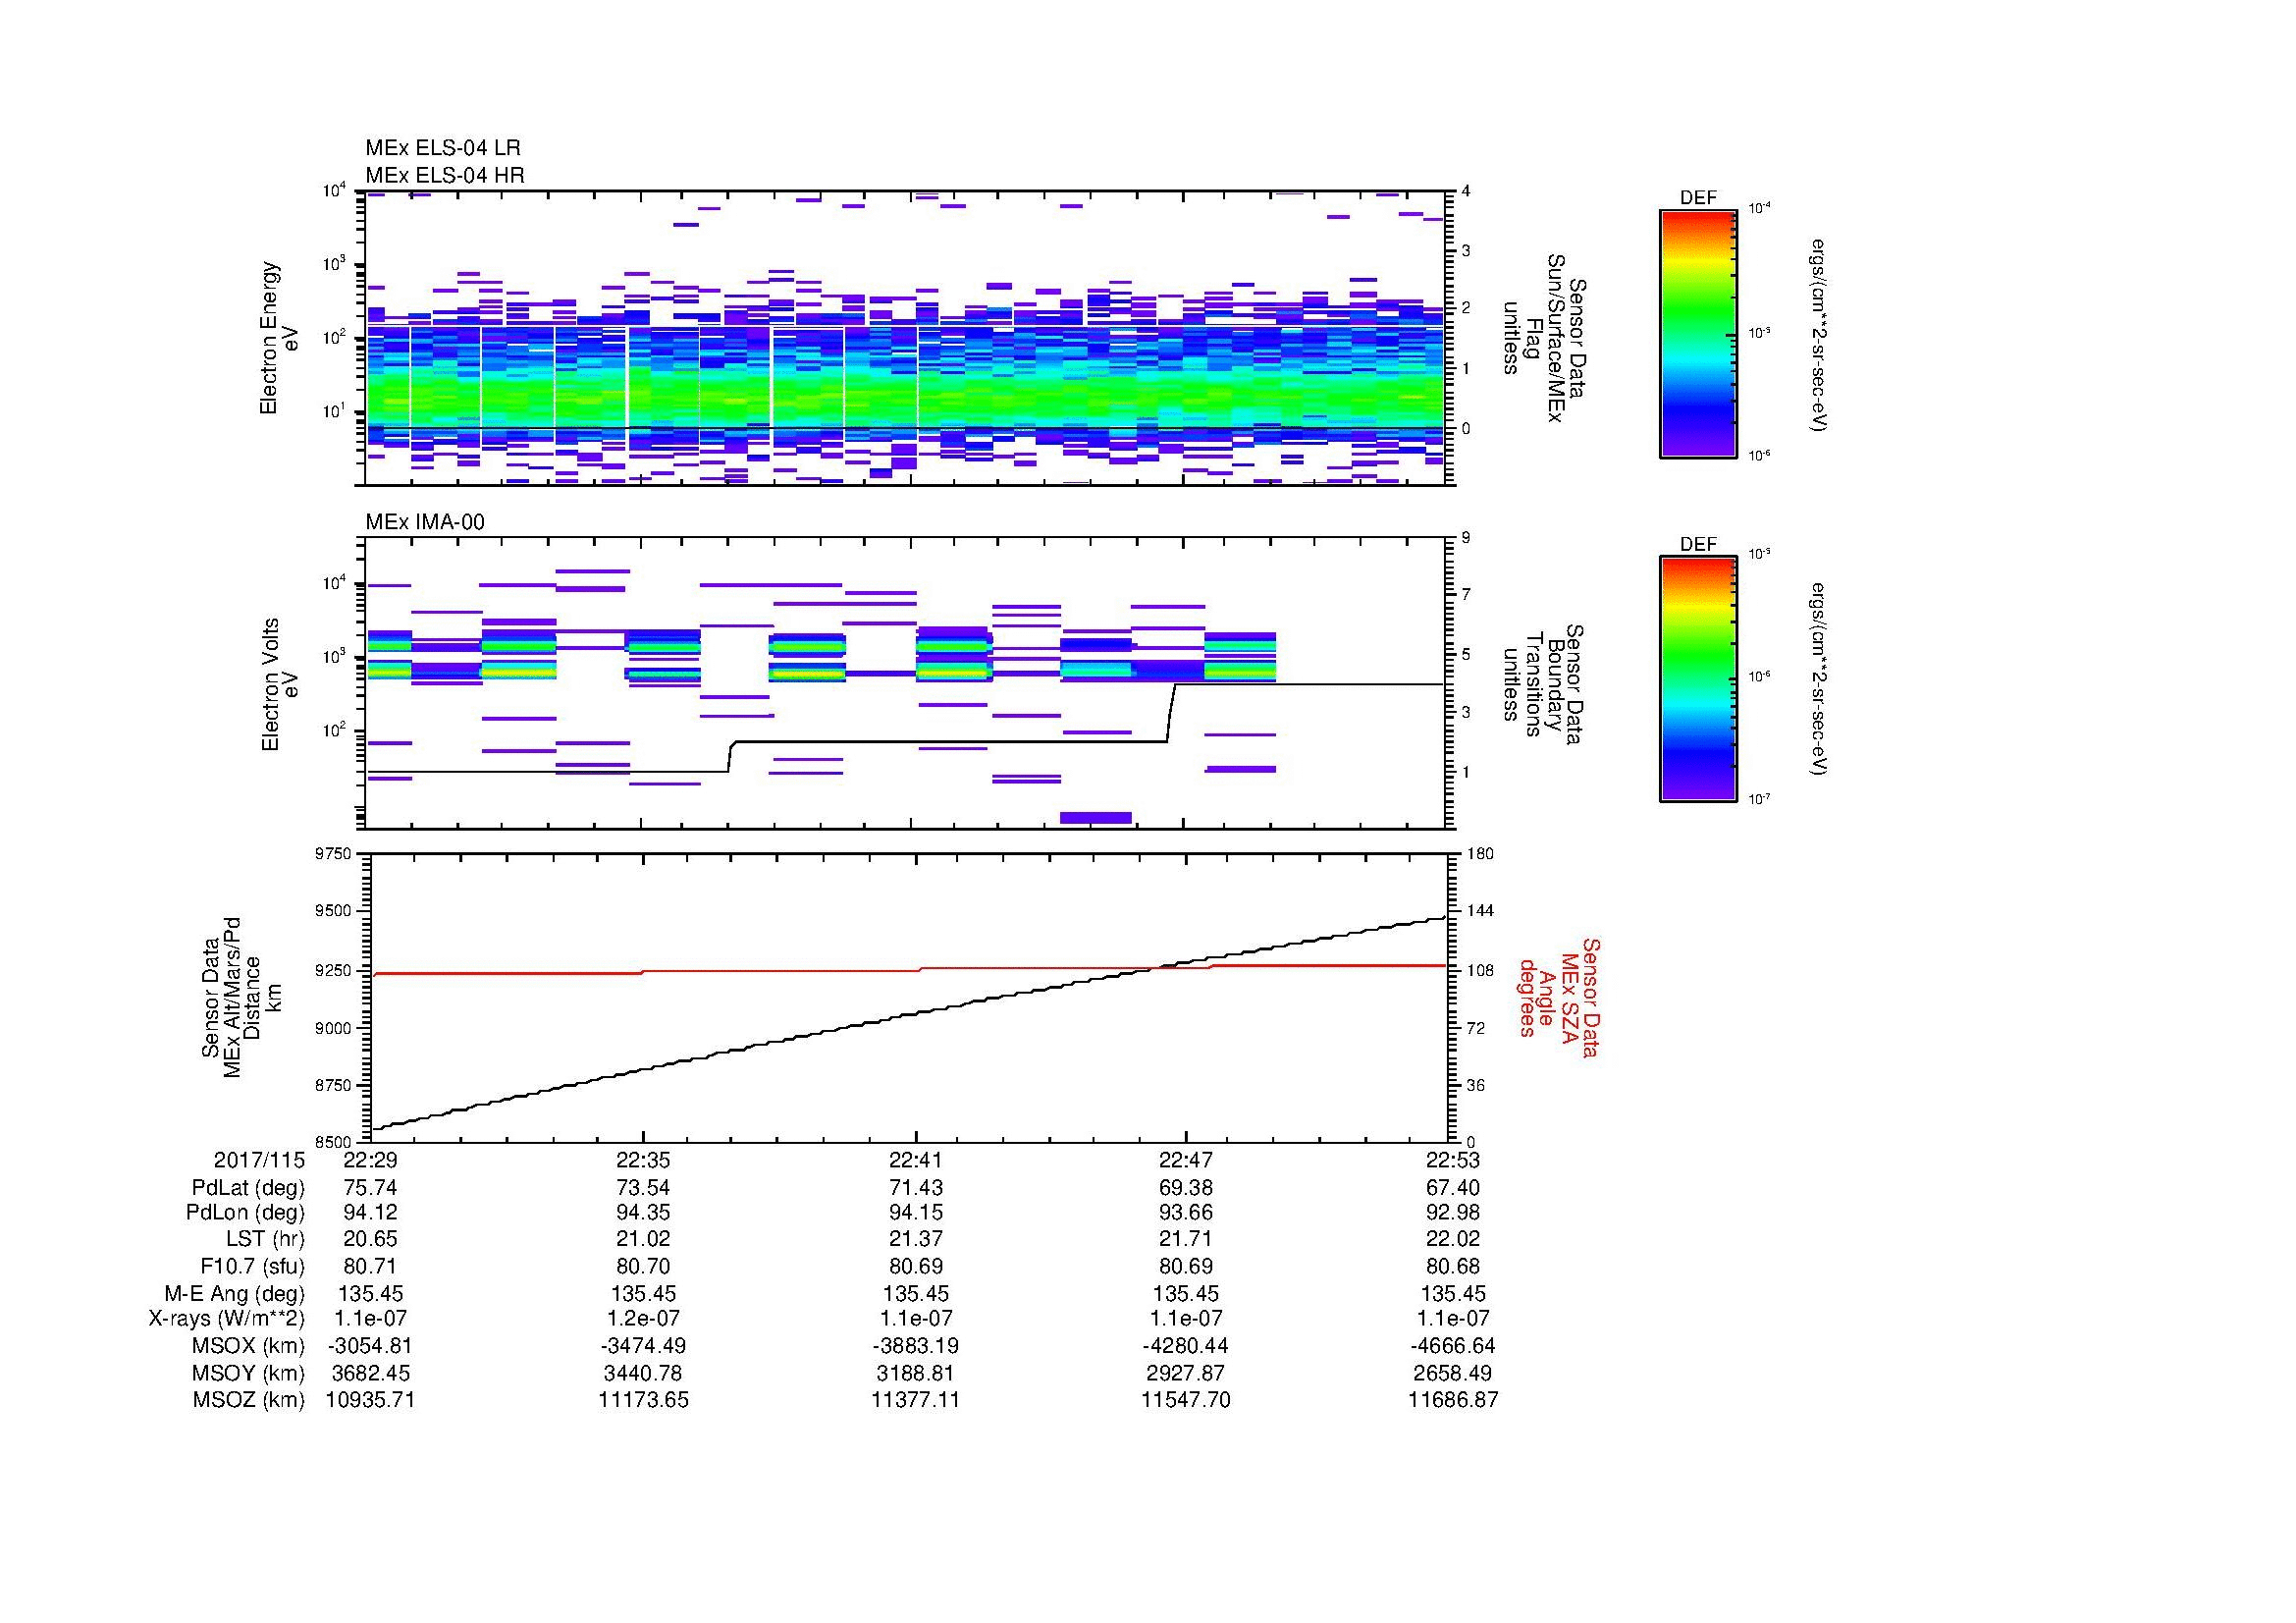This screenshot has width=2296, height=1623.
Task: Click the 22:29 time tick label
Action: click(370, 1161)
